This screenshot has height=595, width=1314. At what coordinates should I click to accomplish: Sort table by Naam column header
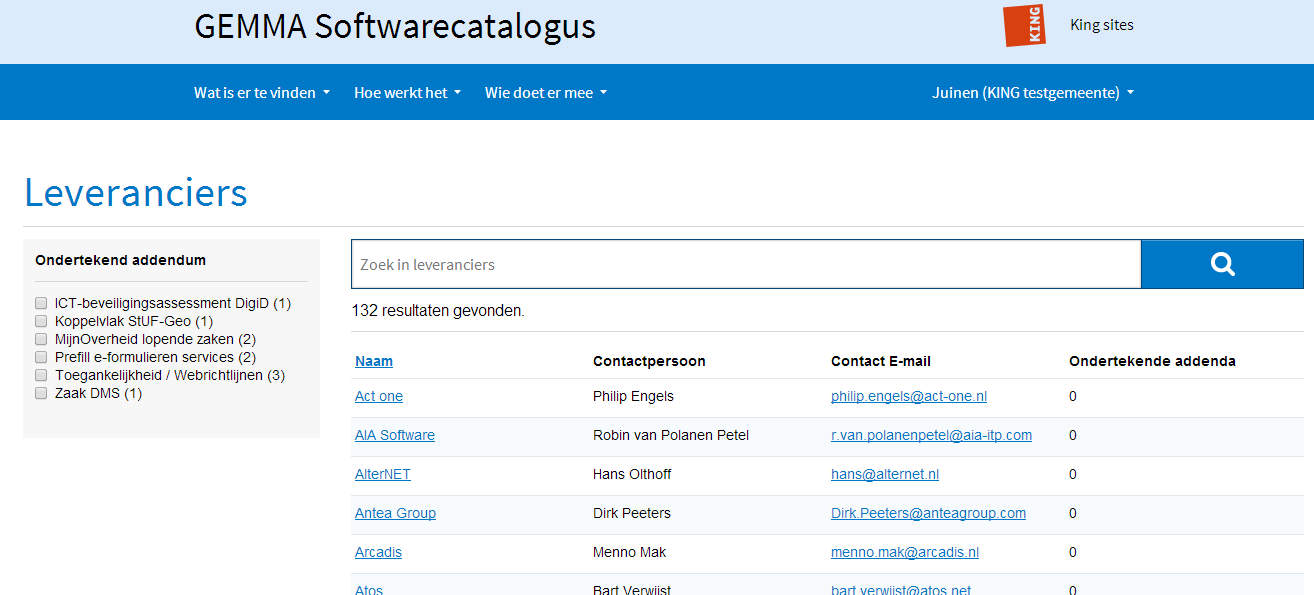(374, 361)
